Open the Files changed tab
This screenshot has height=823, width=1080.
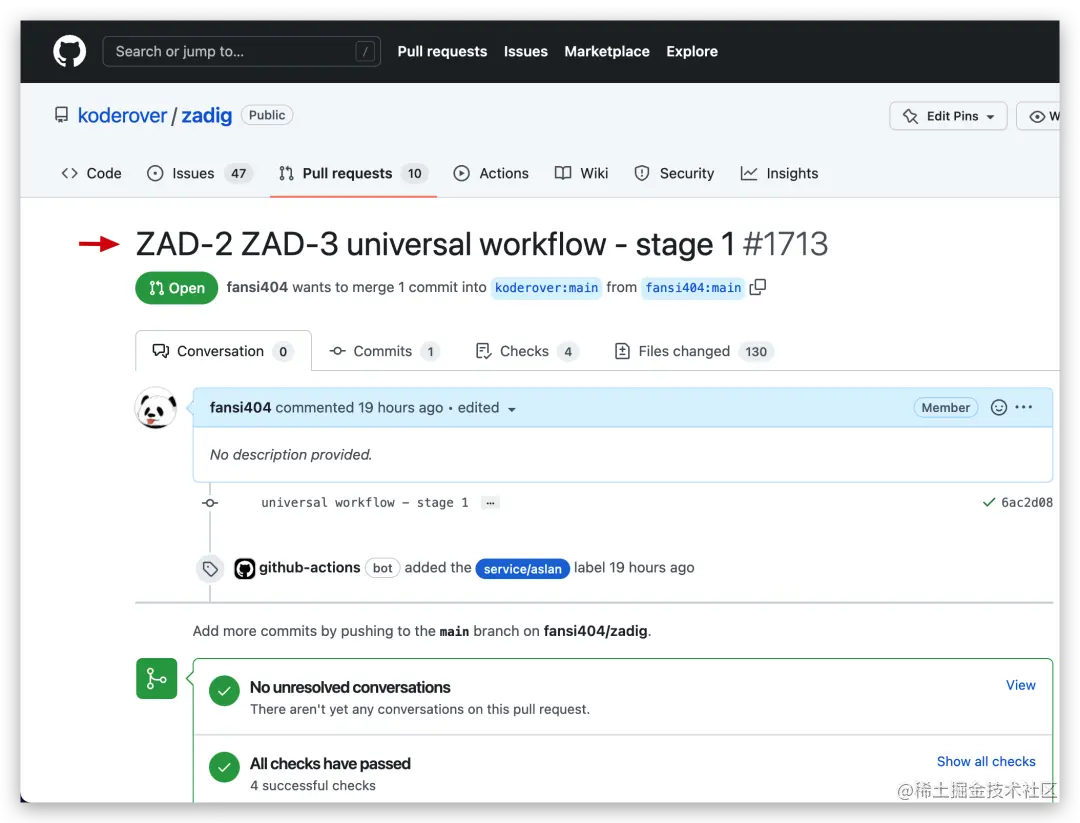pos(694,351)
